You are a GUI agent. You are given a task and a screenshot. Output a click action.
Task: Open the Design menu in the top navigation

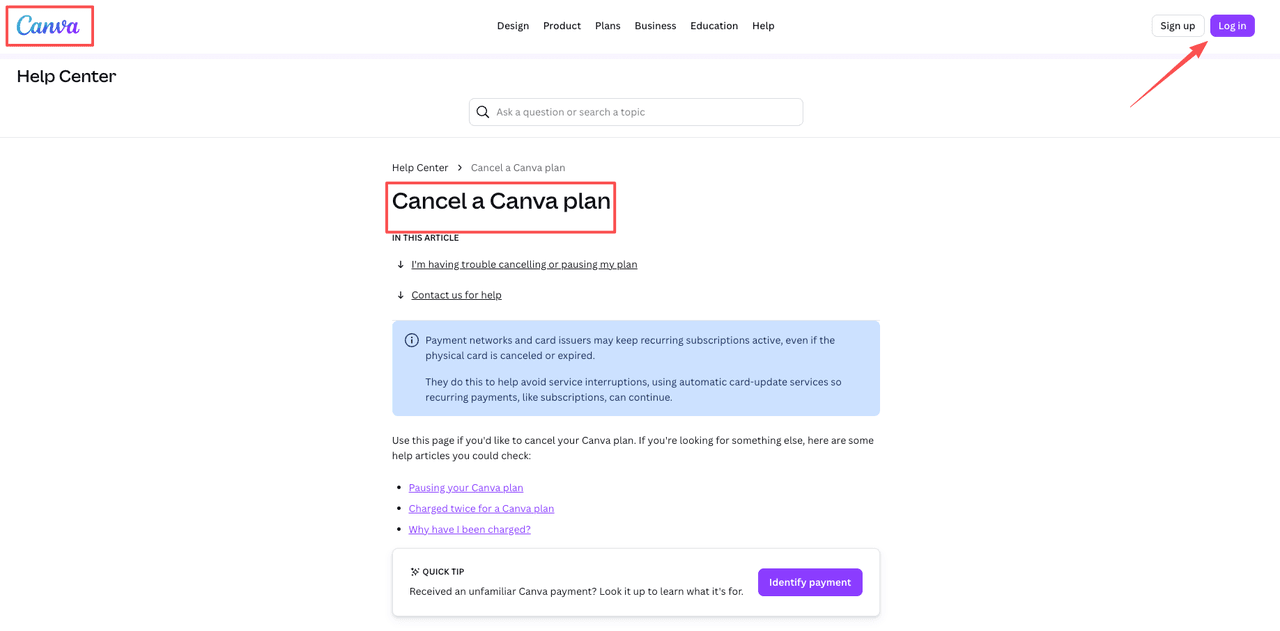tap(513, 25)
